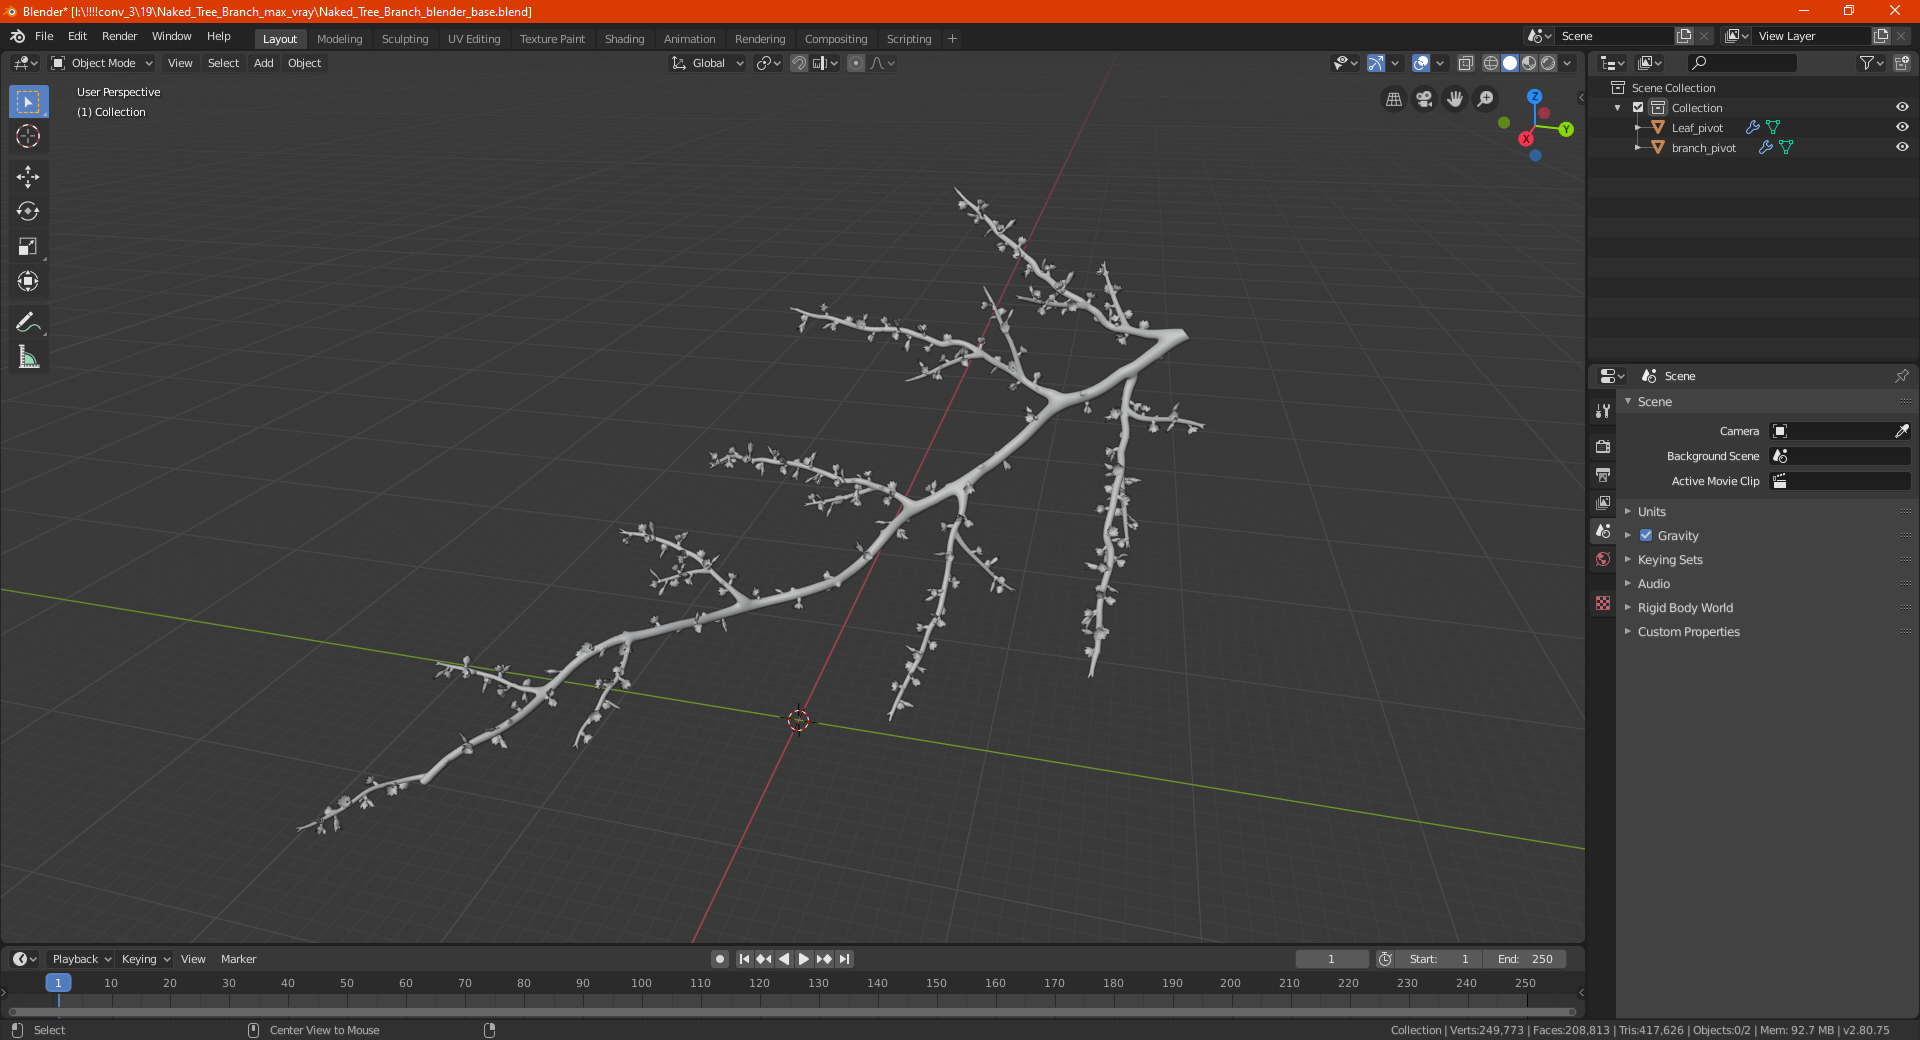Toggle auto keying record button
The image size is (1920, 1040).
(720, 959)
